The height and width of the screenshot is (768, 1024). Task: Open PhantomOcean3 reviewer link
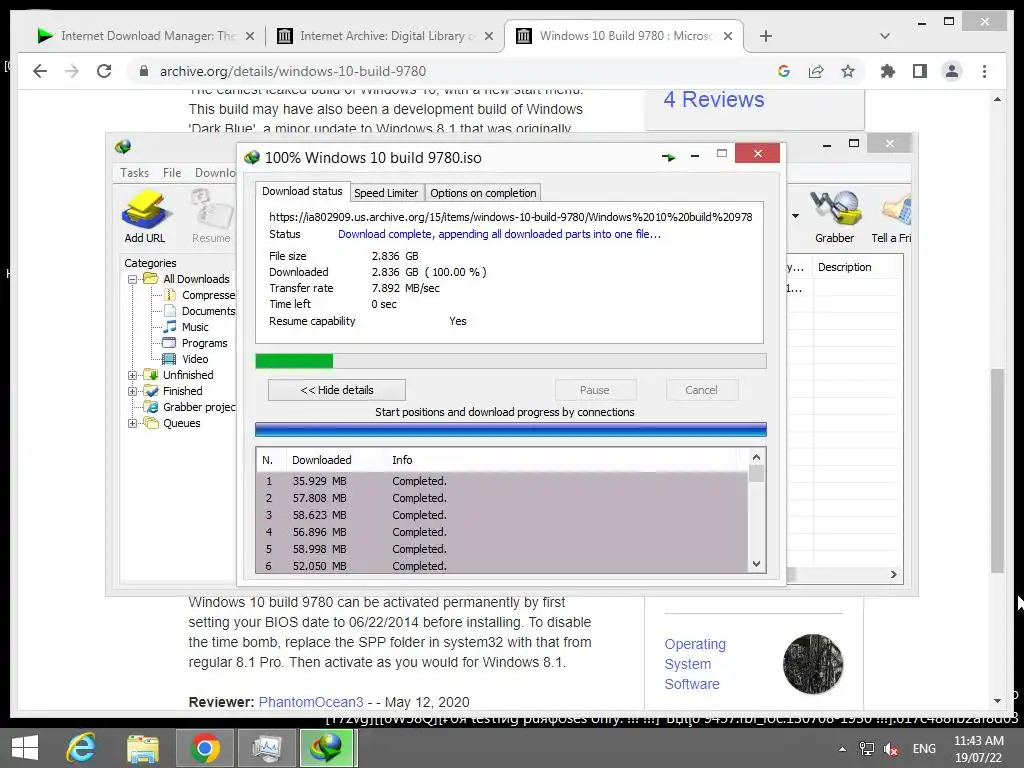point(311,702)
